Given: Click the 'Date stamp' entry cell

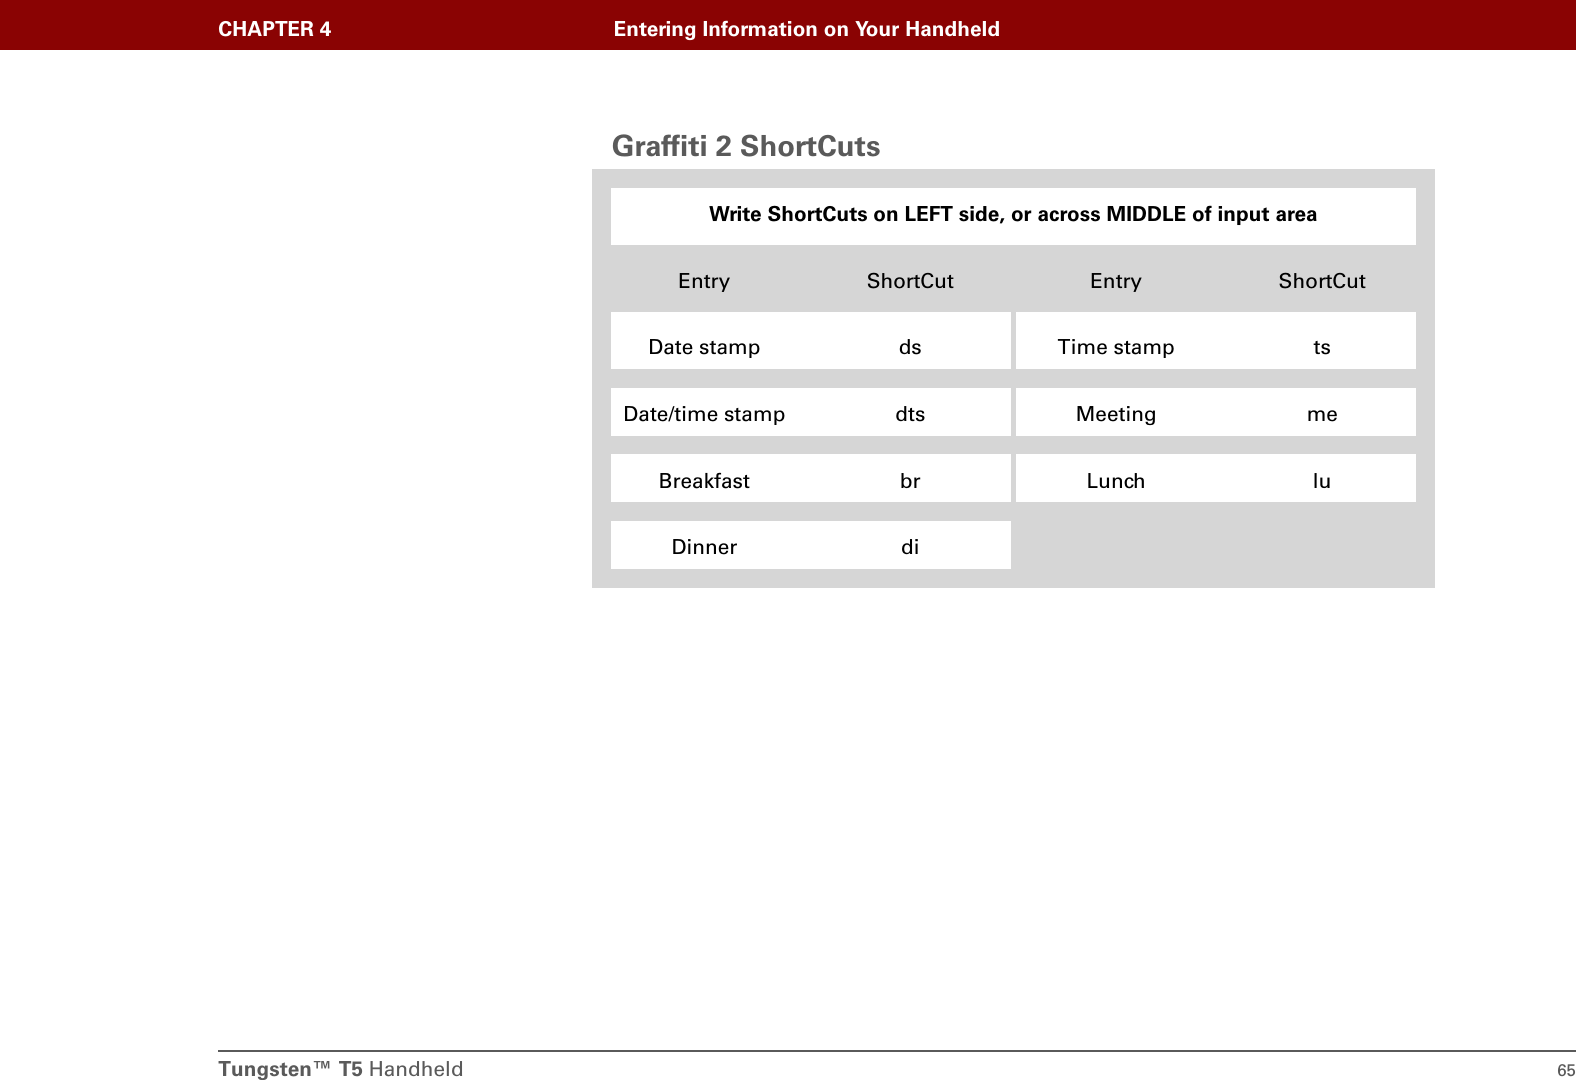Looking at the screenshot, I should (704, 347).
